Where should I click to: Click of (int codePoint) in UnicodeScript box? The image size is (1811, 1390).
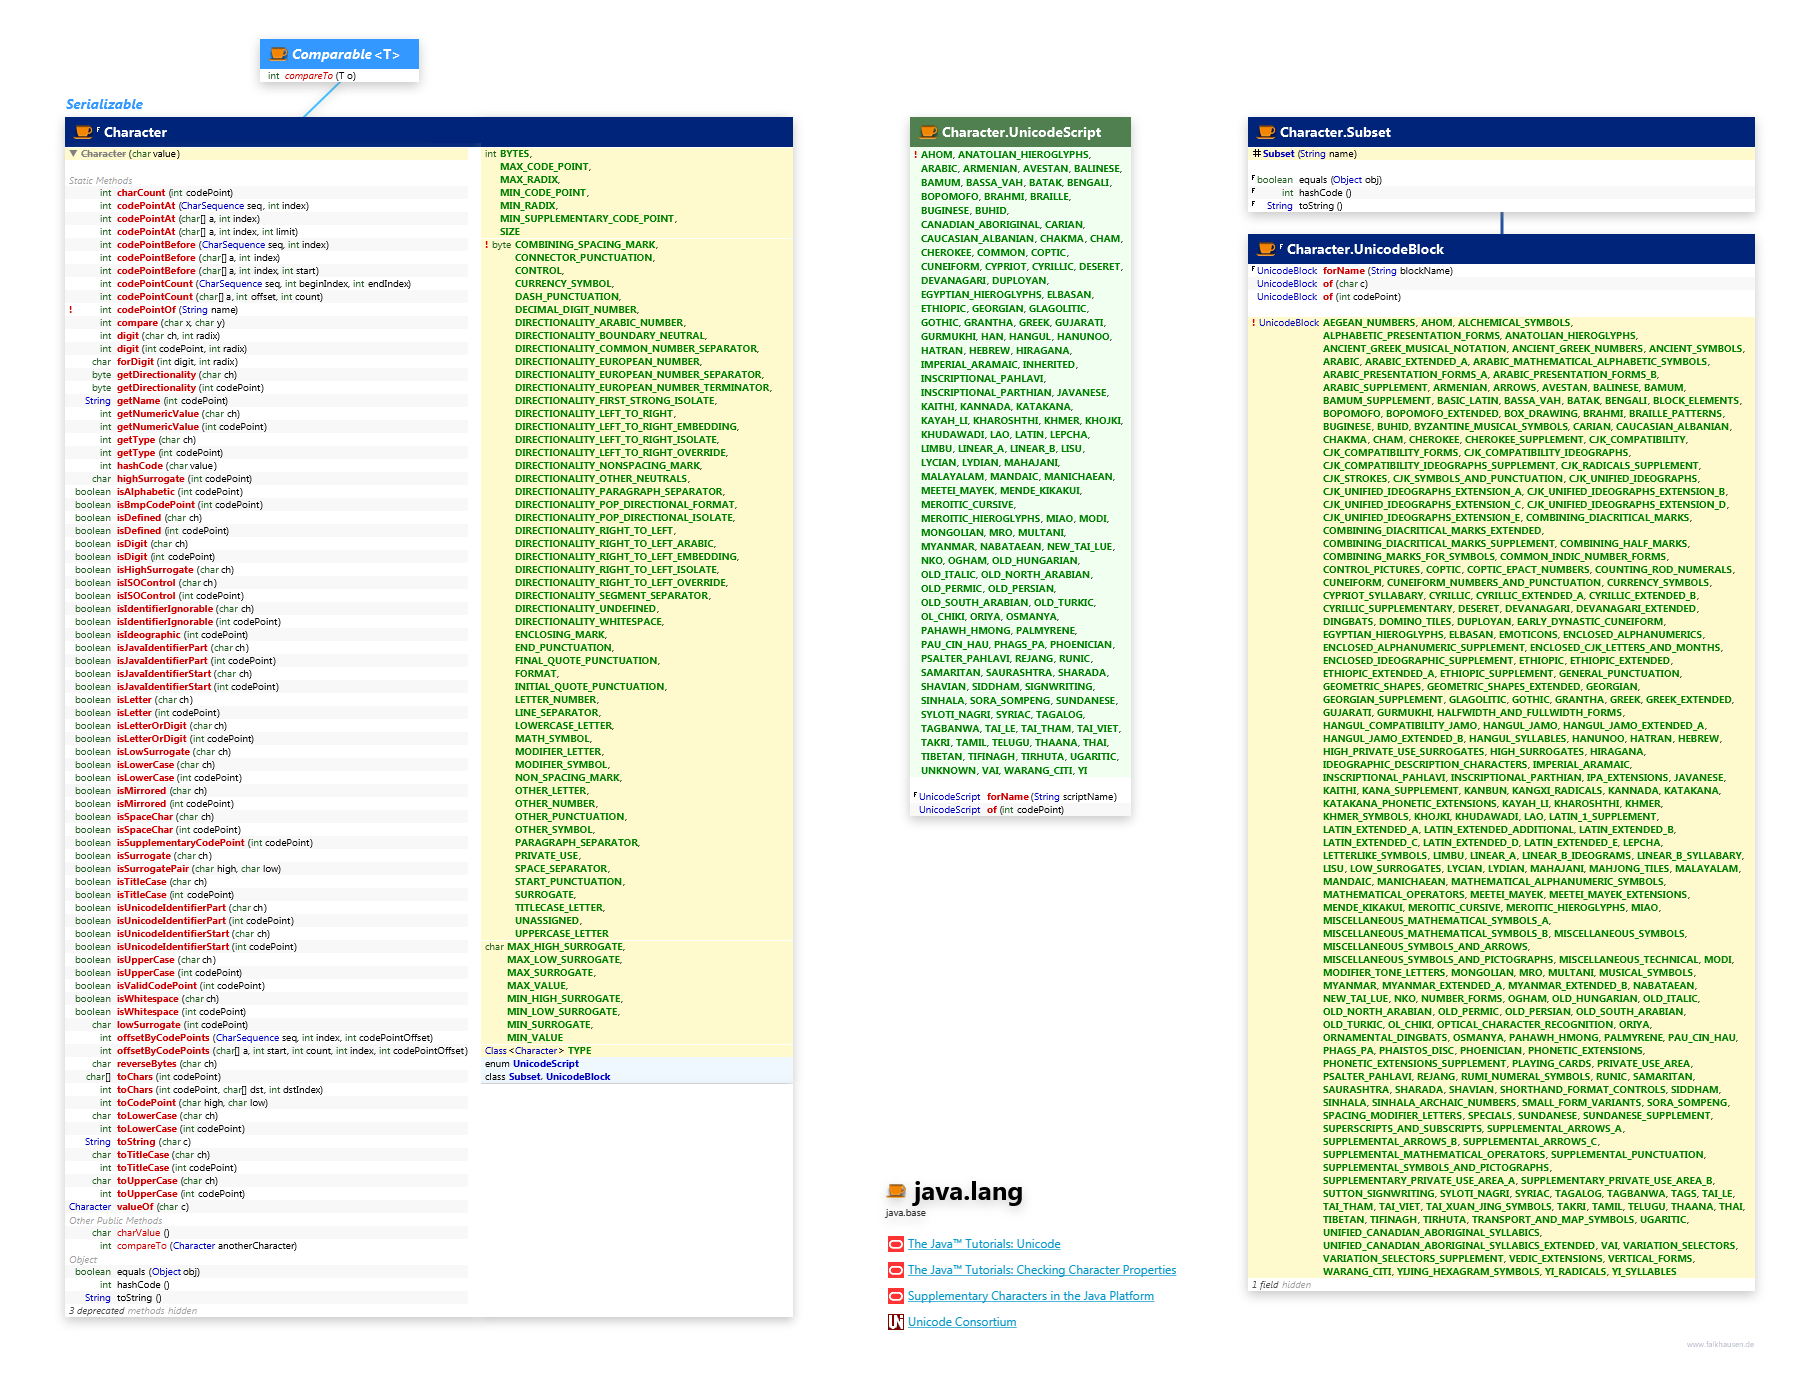point(1025,810)
